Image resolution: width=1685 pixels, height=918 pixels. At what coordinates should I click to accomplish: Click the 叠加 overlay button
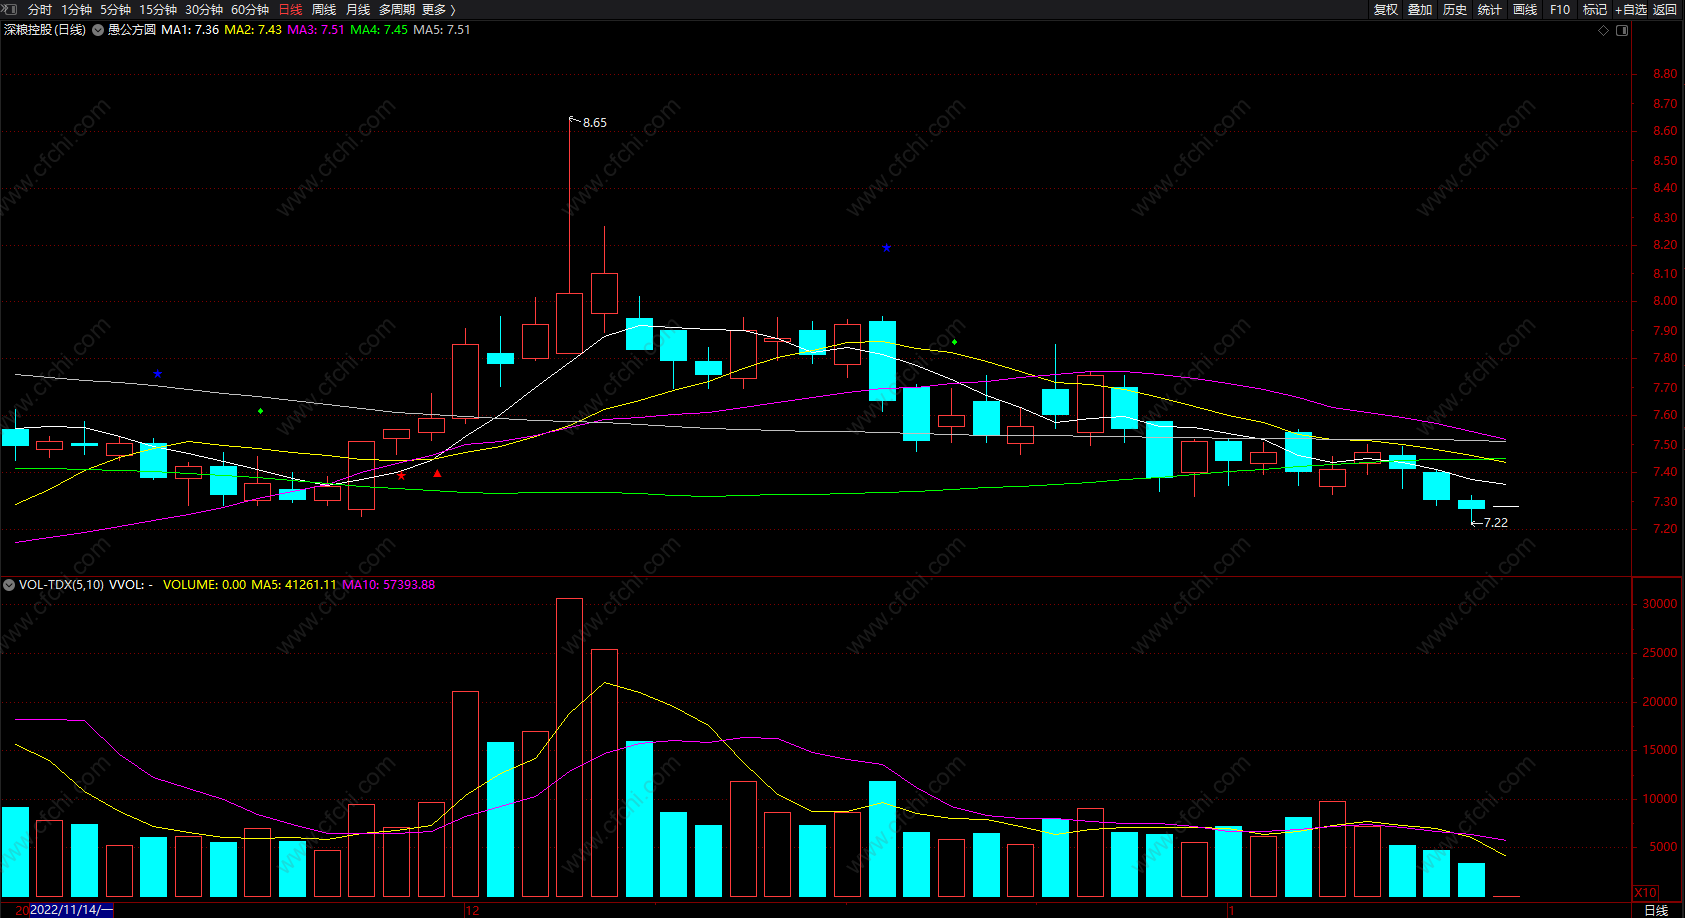1420,10
